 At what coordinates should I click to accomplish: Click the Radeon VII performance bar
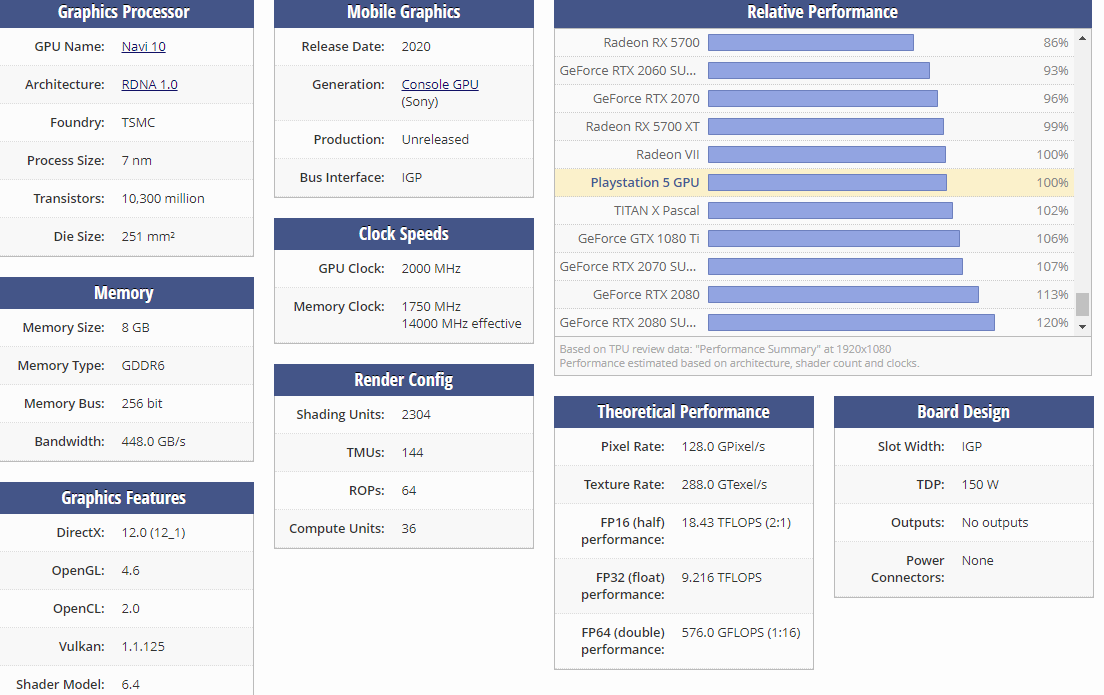(x=826, y=155)
